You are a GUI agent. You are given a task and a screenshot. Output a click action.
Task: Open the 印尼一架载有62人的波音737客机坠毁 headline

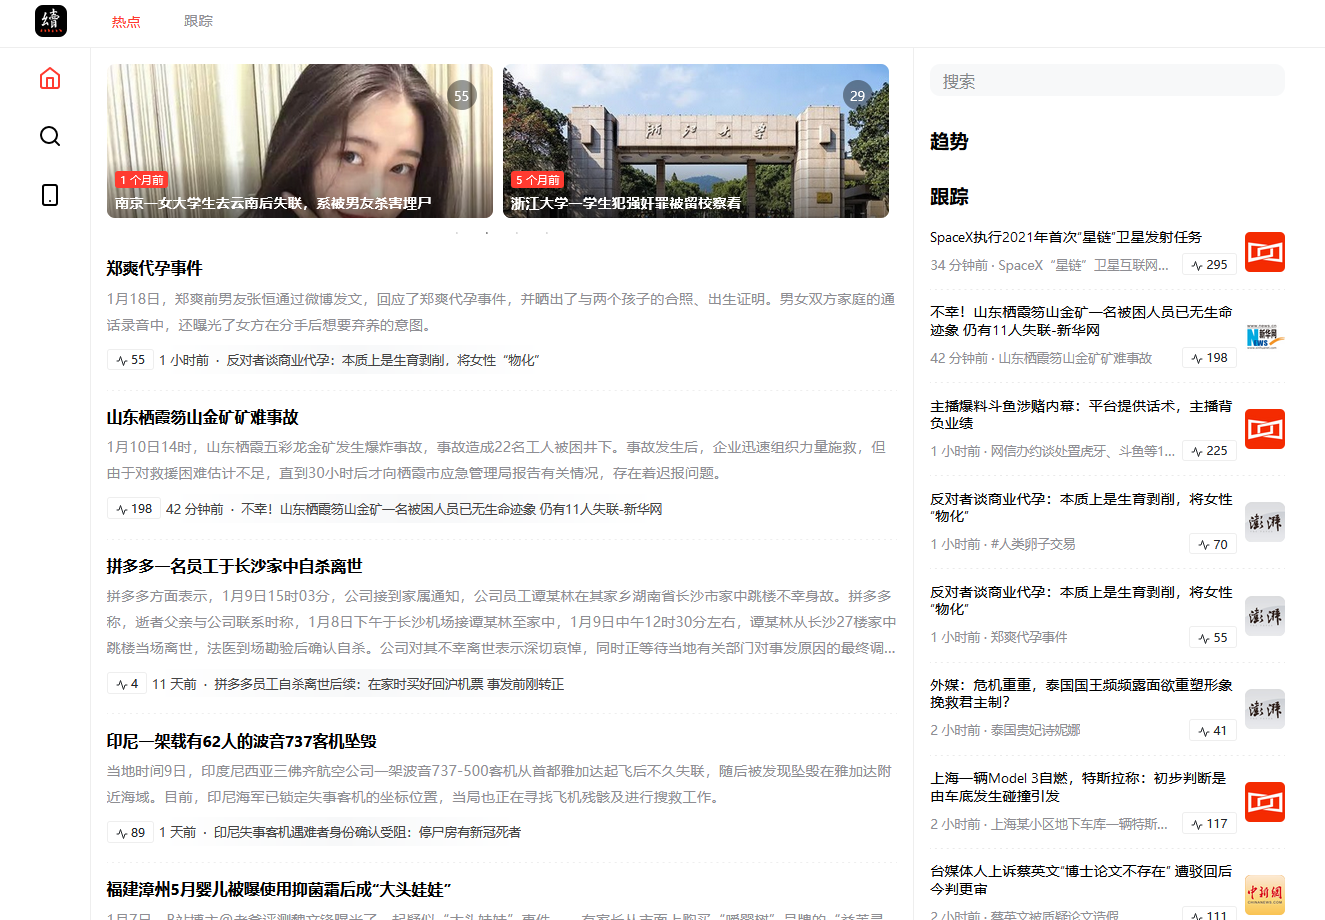point(242,741)
